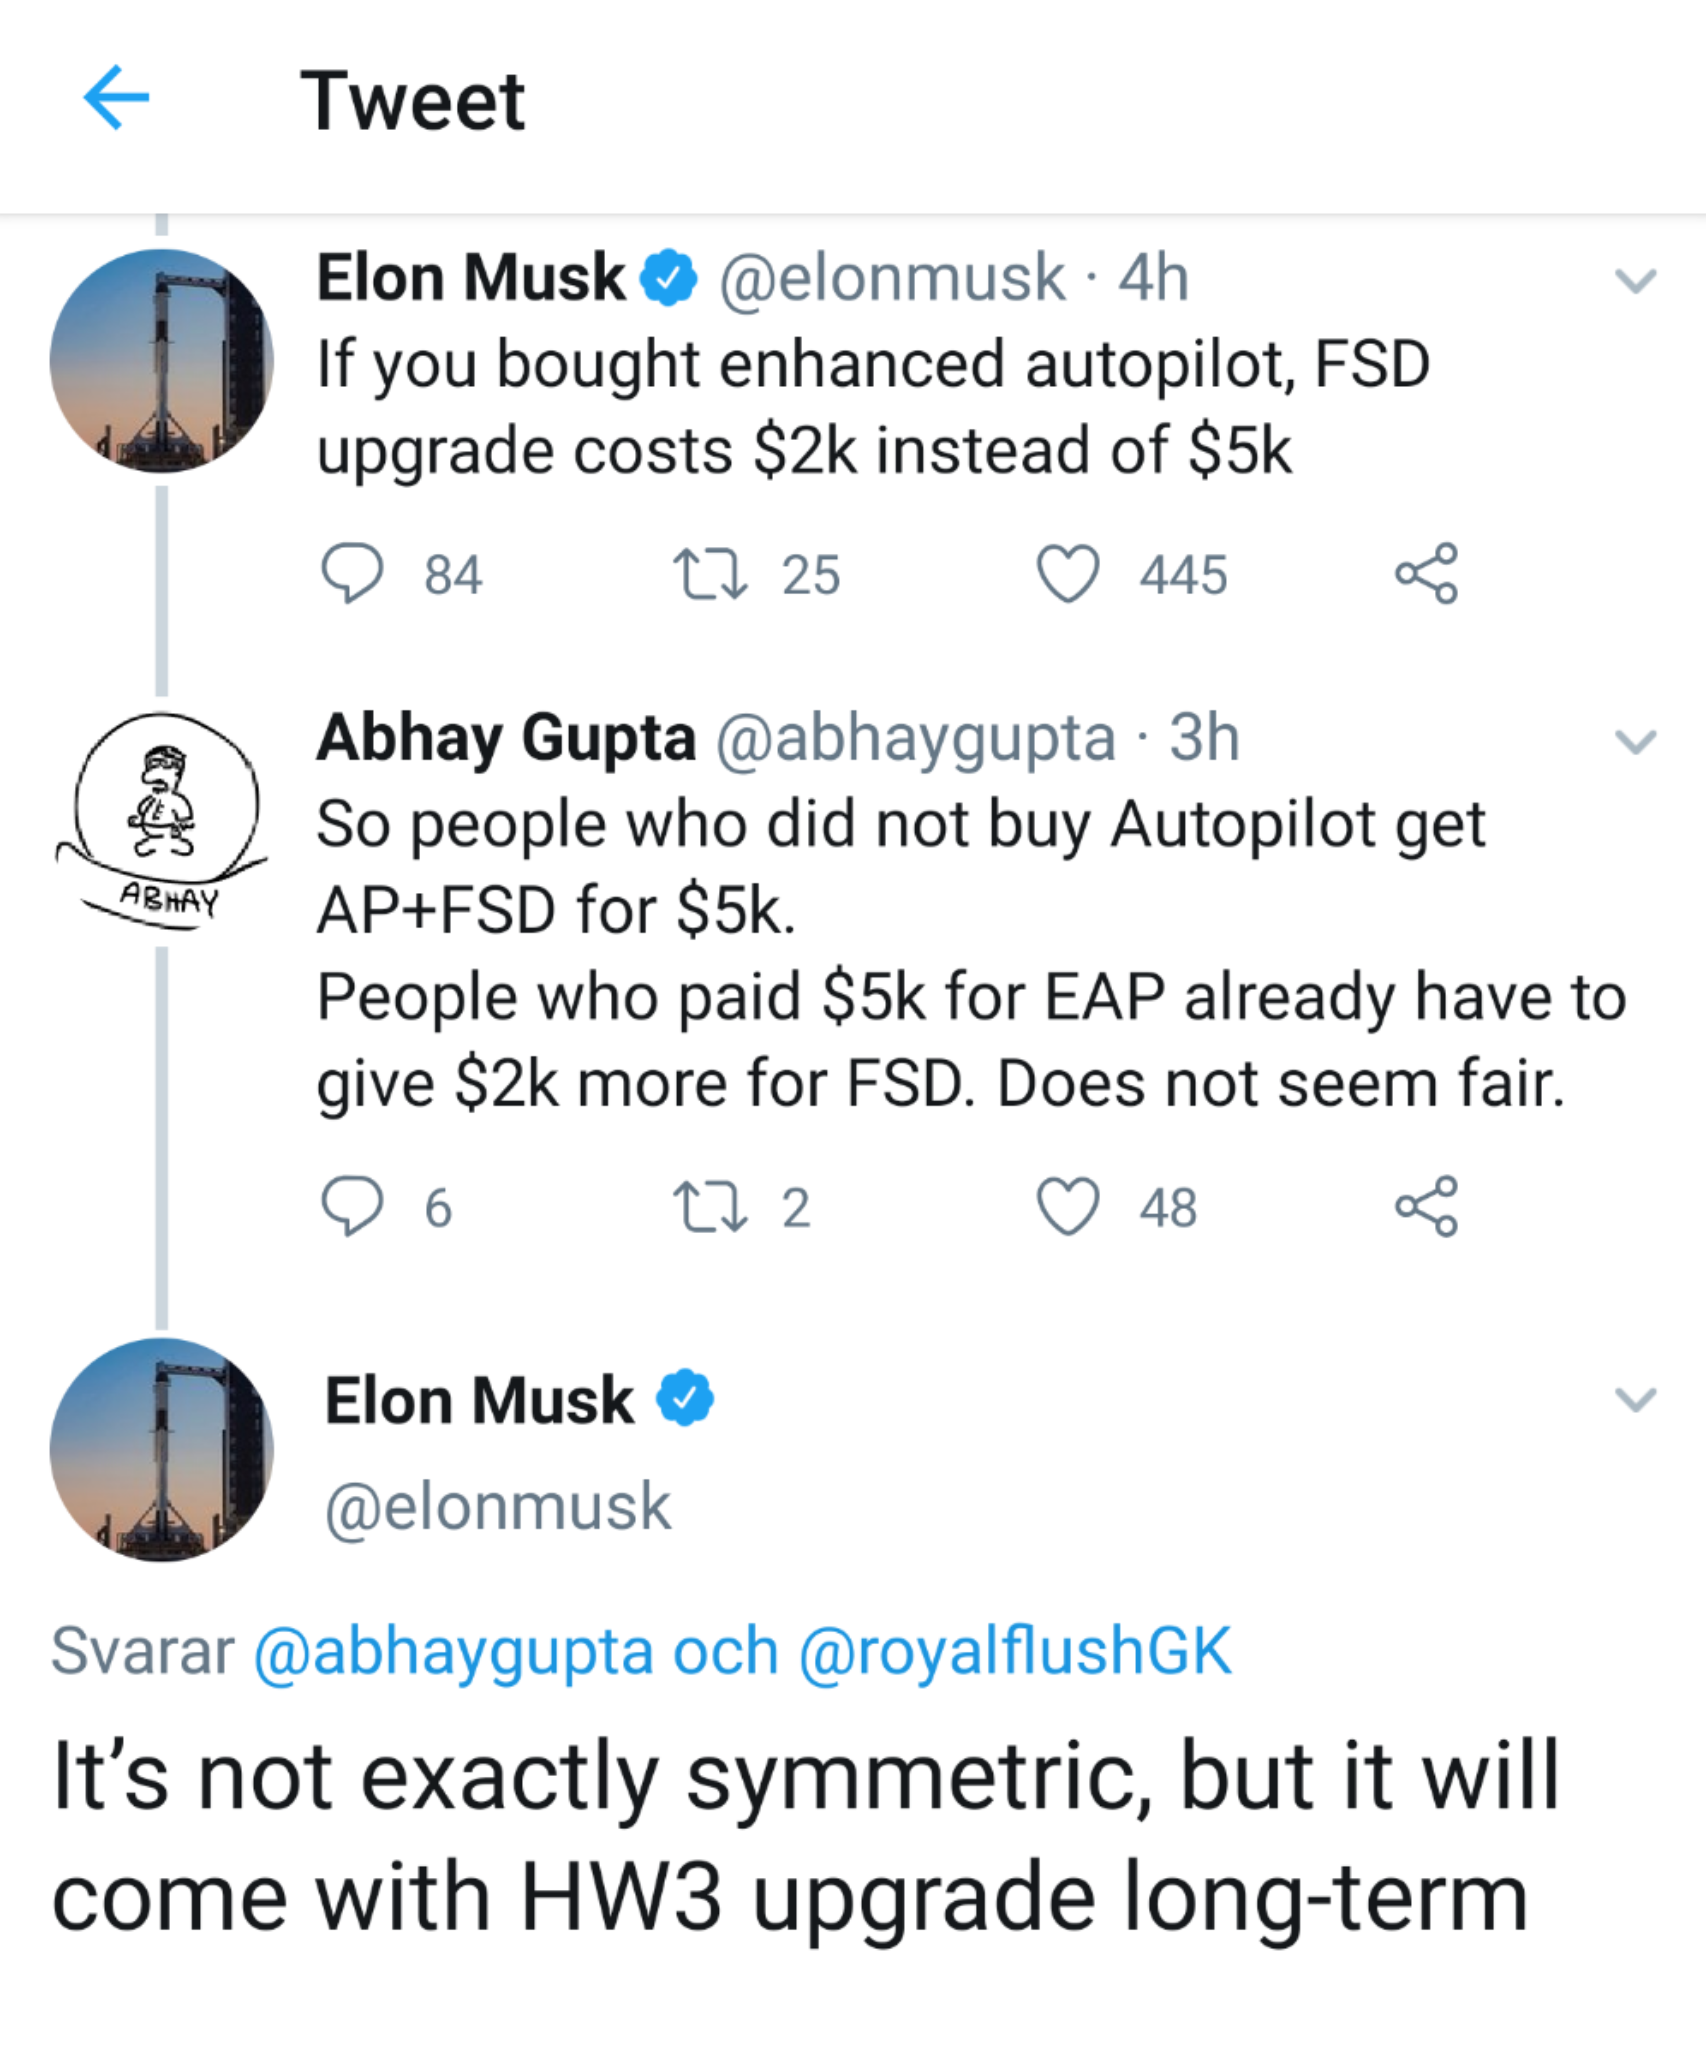This screenshot has width=1706, height=2048.
Task: View Abhay Gupta's profile picture
Action: (x=162, y=820)
